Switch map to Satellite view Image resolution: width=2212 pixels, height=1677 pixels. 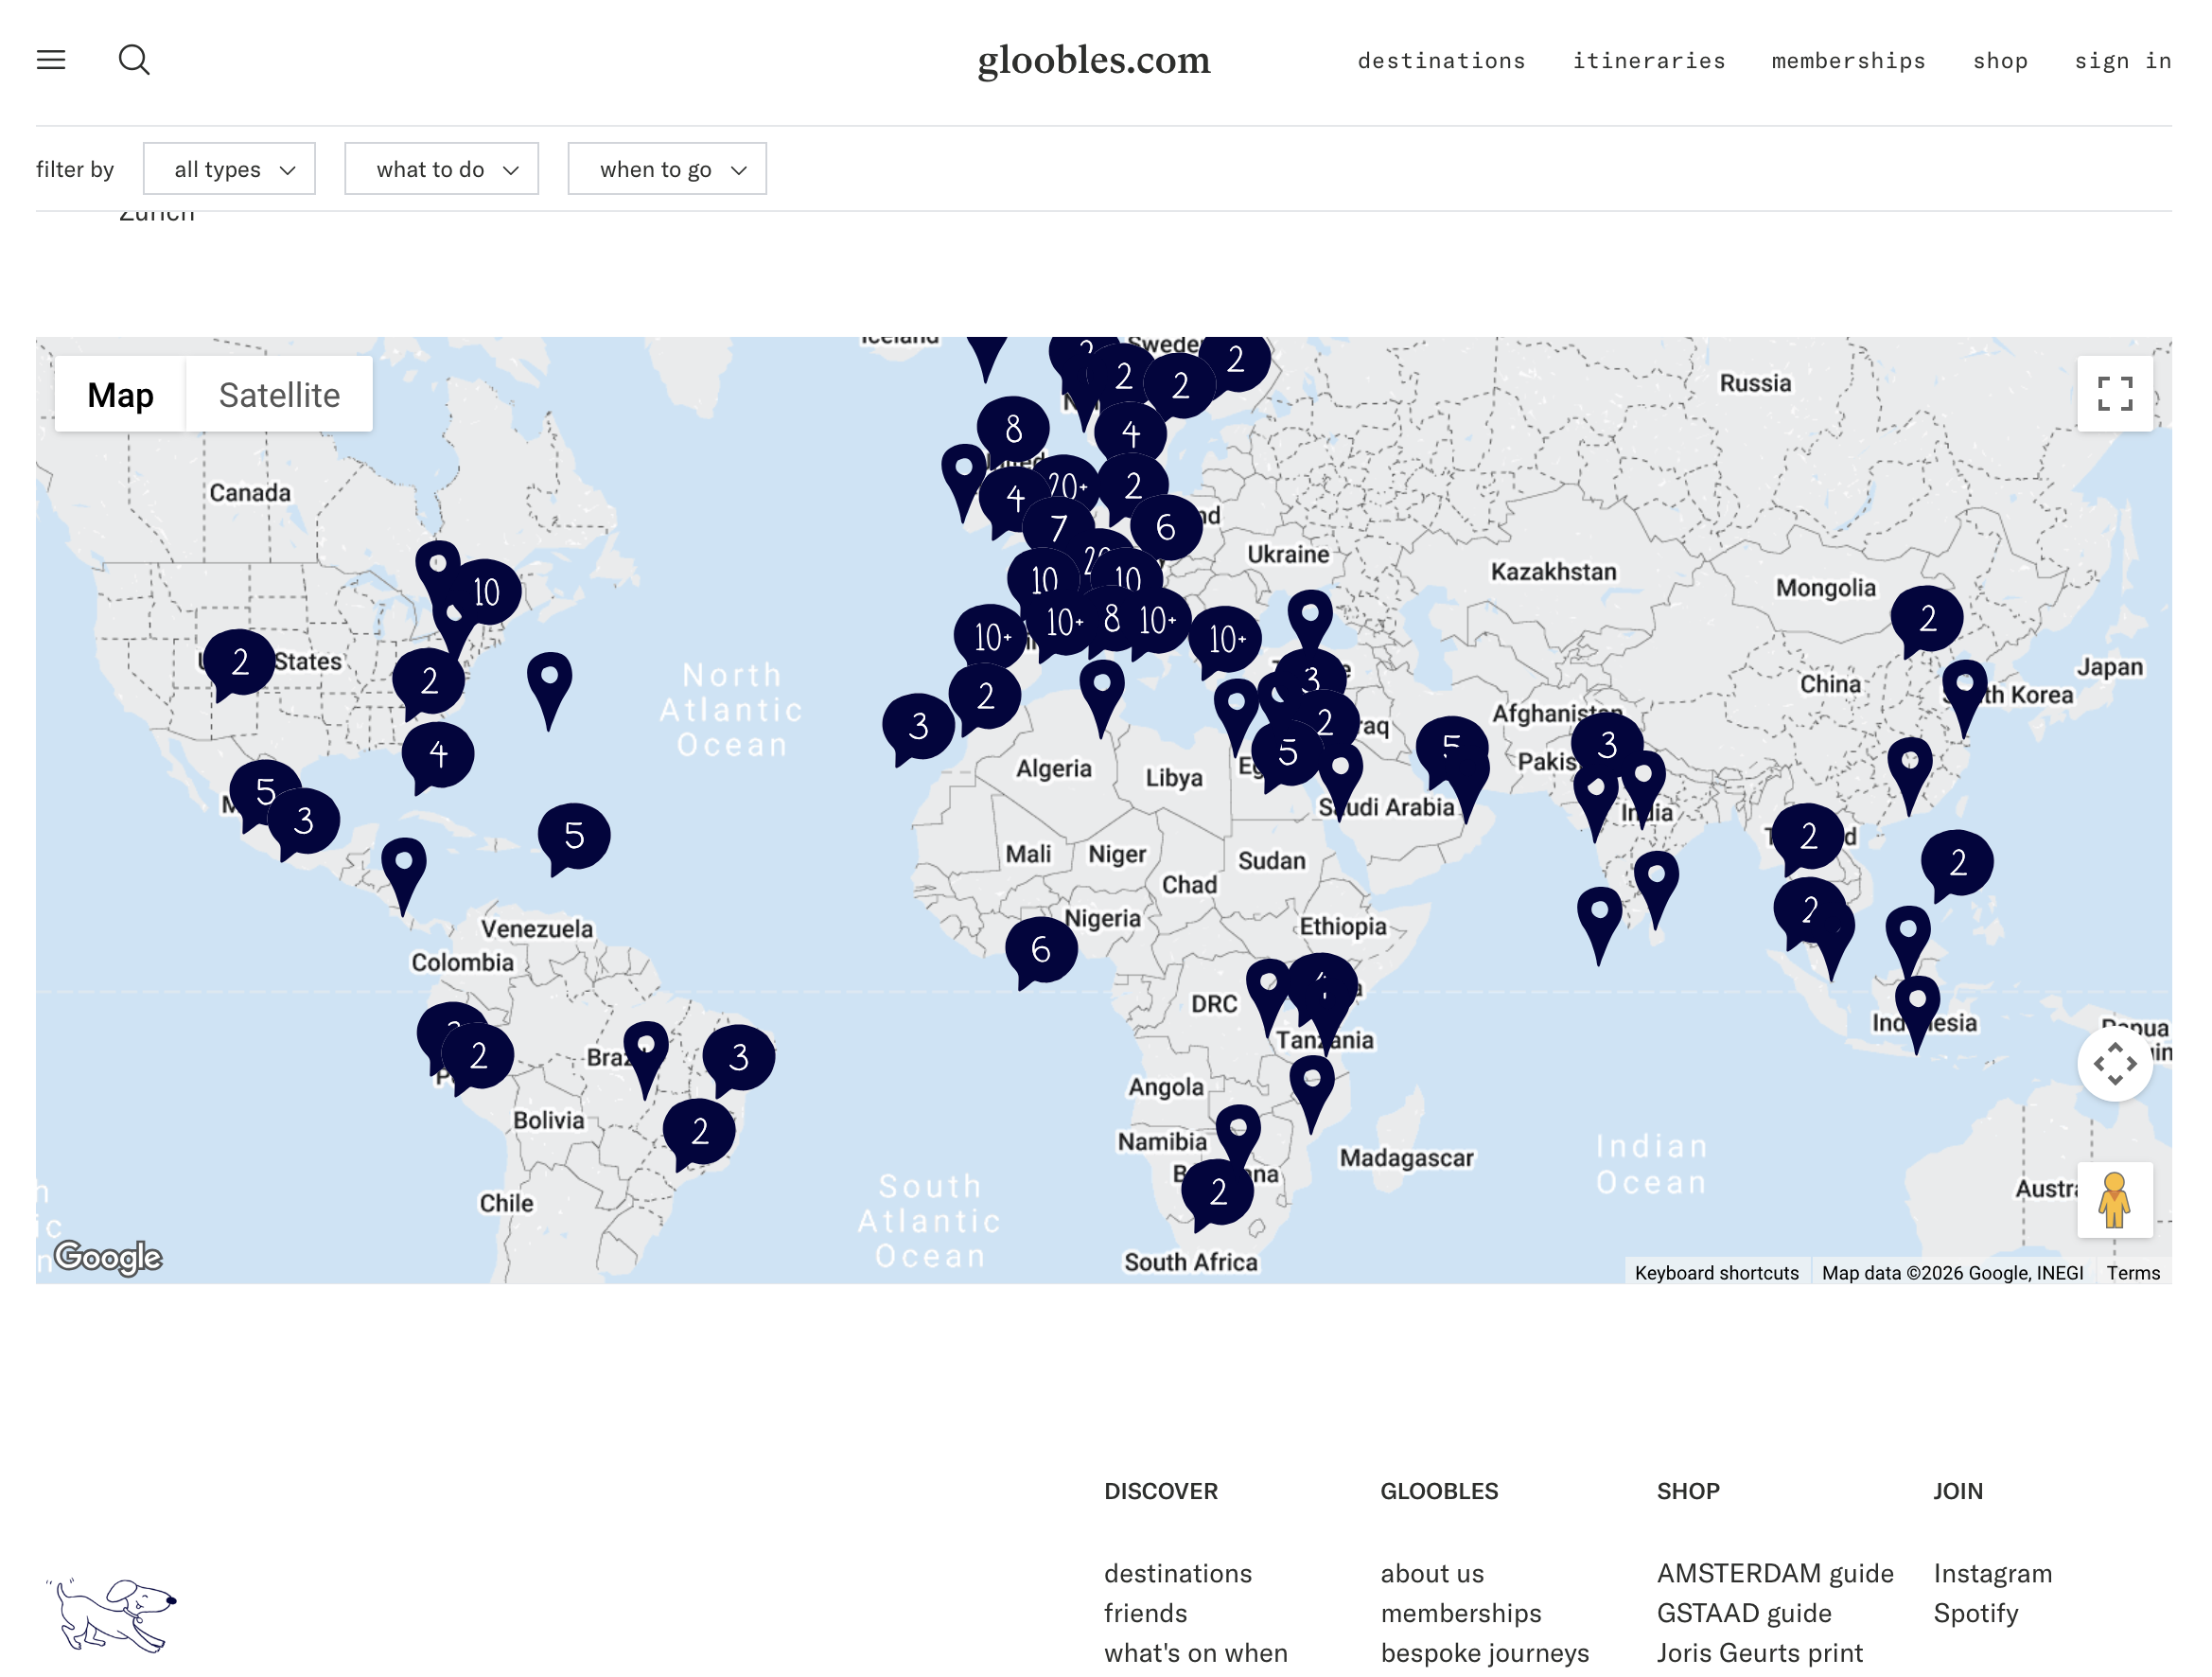(279, 394)
